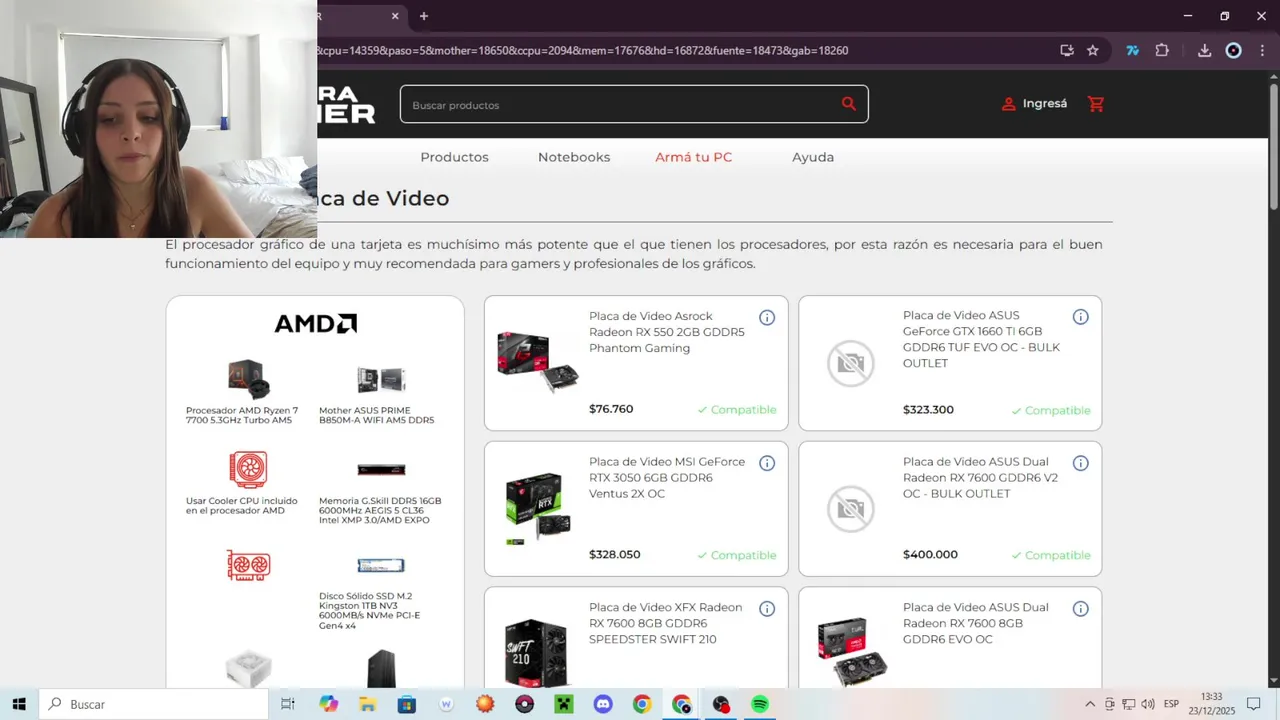Image resolution: width=1280 pixels, height=720 pixels.
Task: Open File Explorer from the taskbar
Action: tap(367, 704)
